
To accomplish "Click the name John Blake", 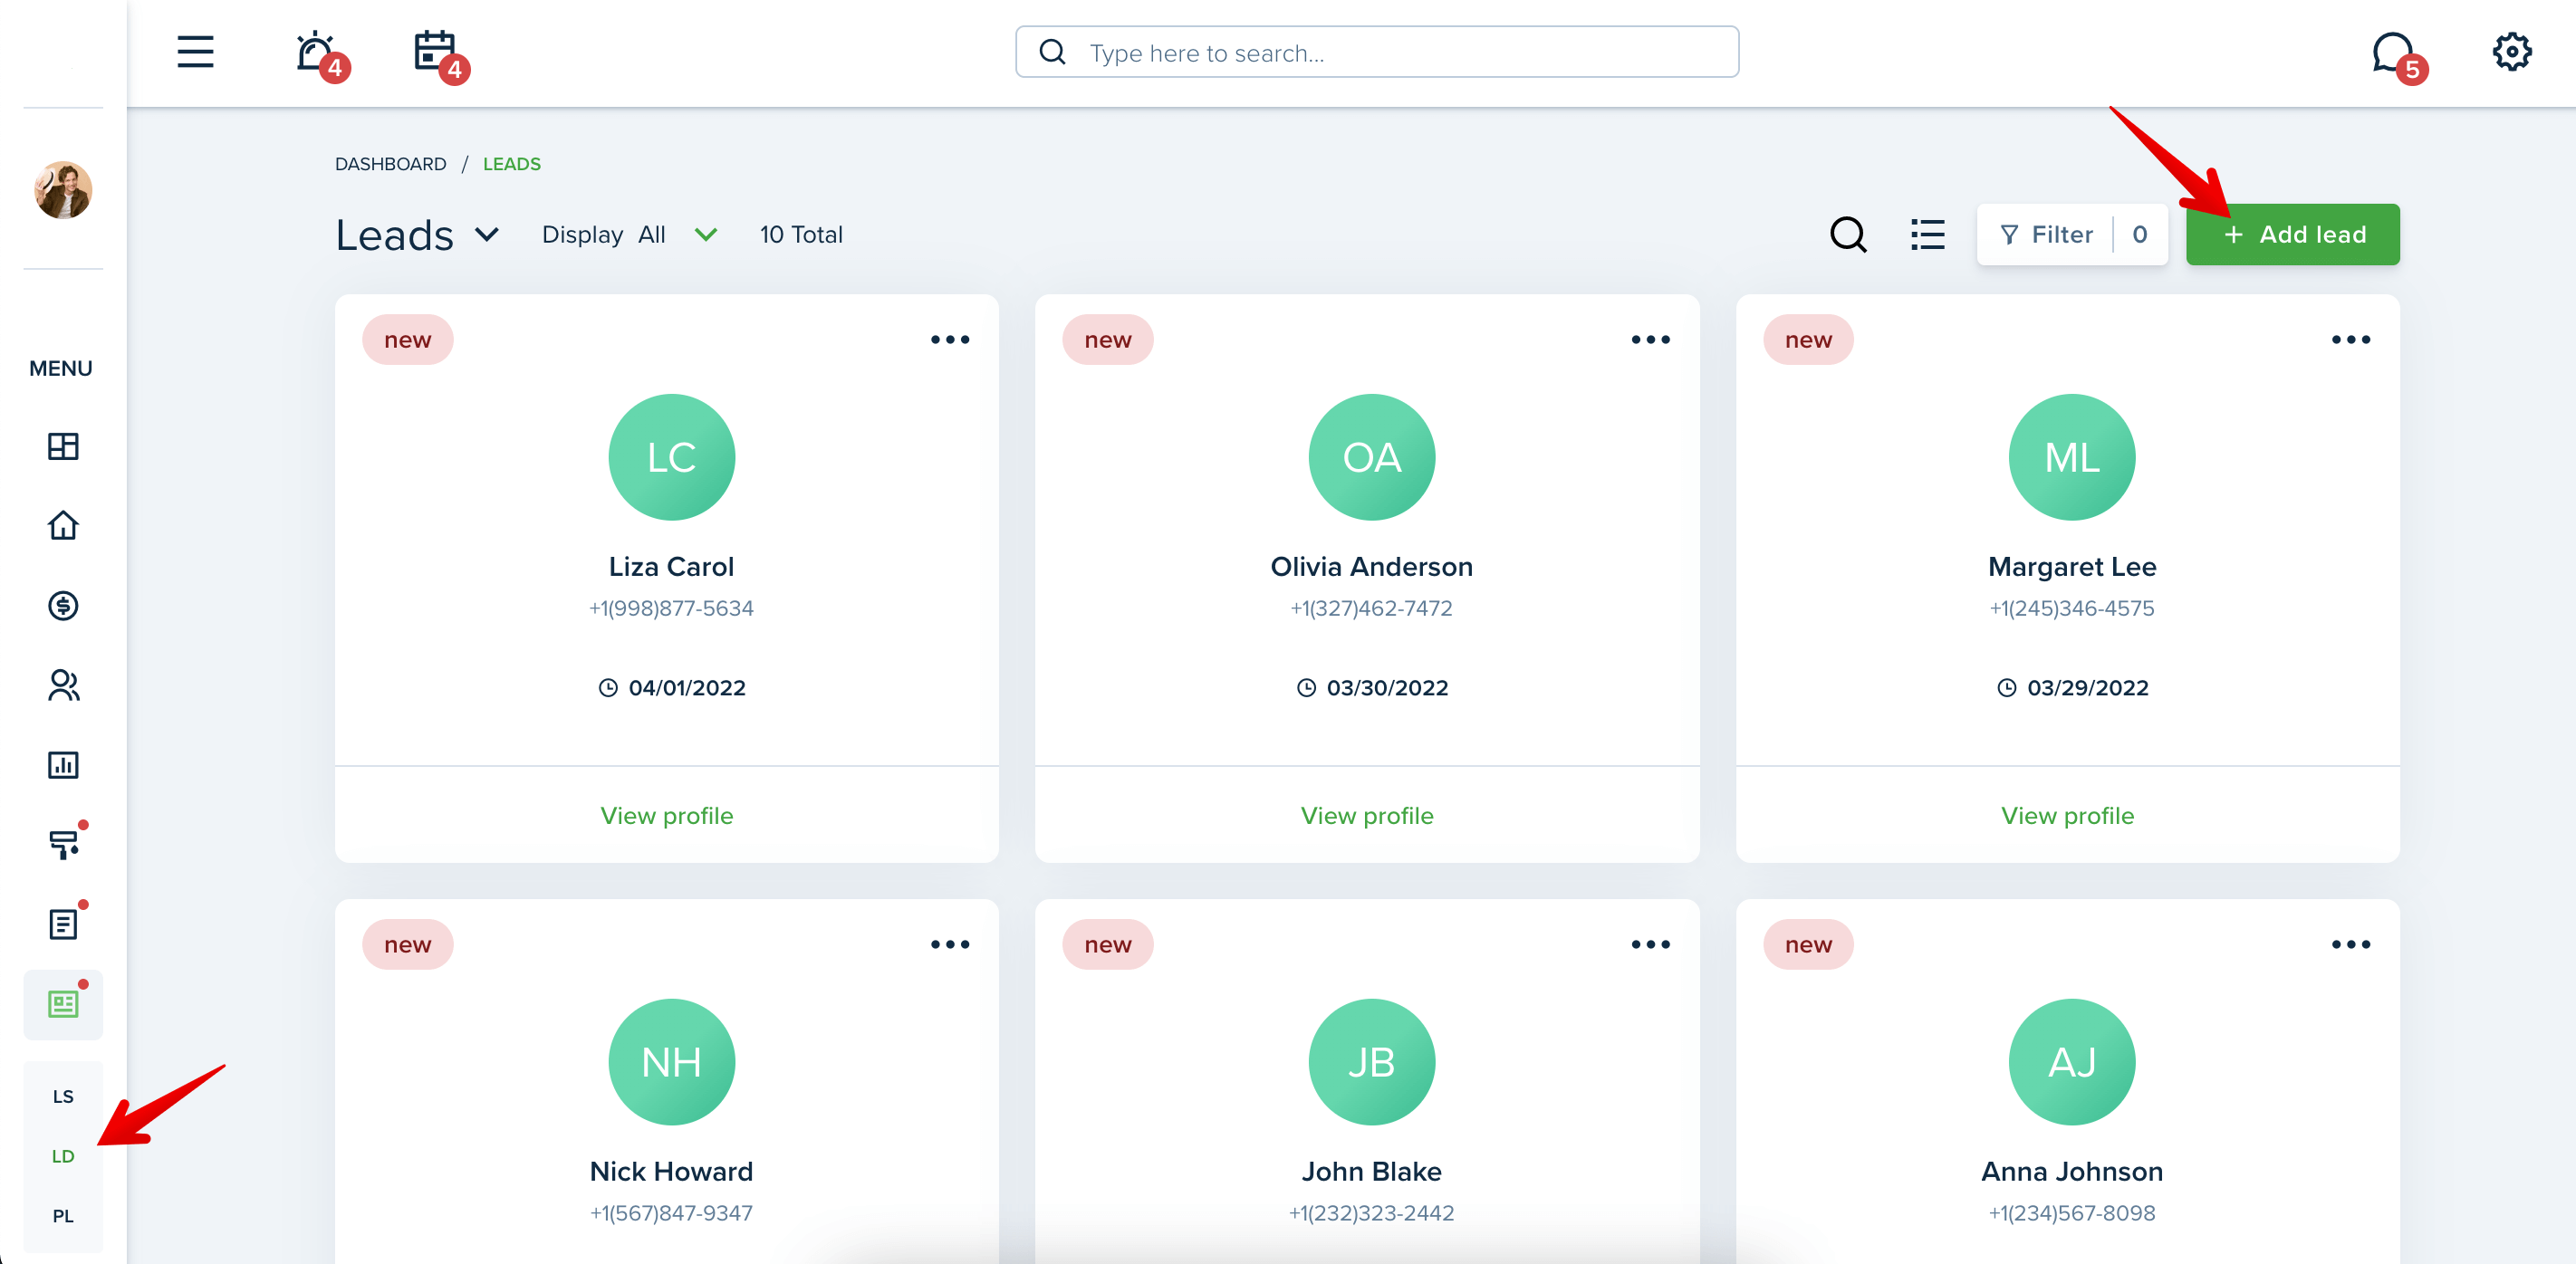I will coord(1371,1172).
